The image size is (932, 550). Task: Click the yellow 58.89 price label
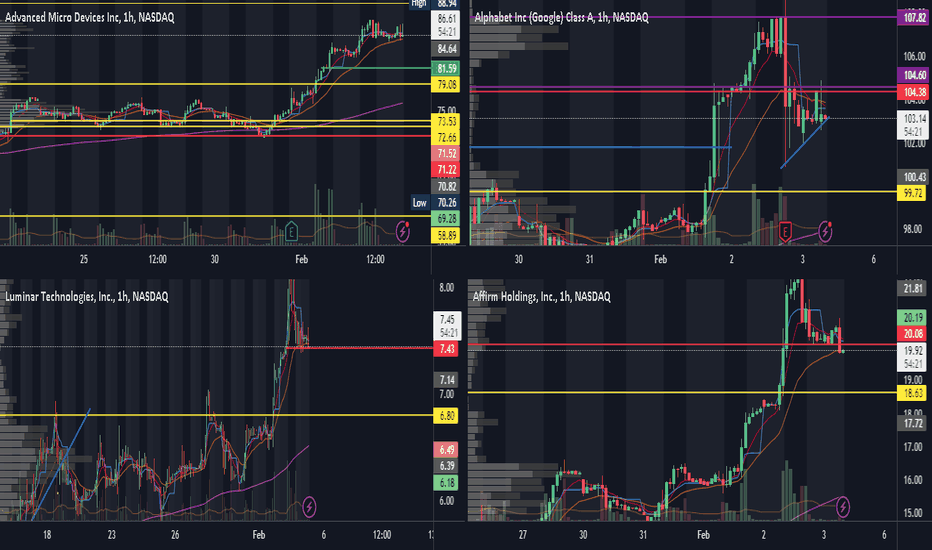tap(446, 235)
